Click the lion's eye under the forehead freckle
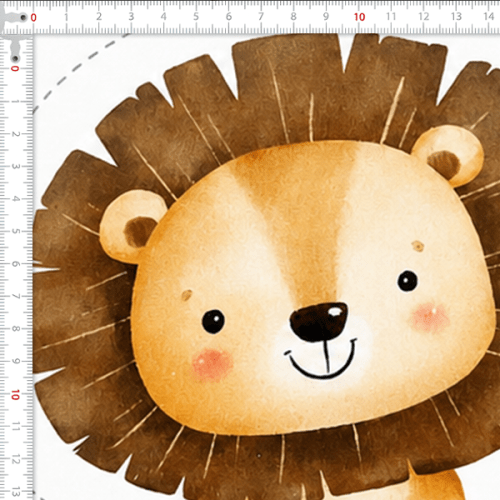The image size is (500, 500). tap(407, 281)
